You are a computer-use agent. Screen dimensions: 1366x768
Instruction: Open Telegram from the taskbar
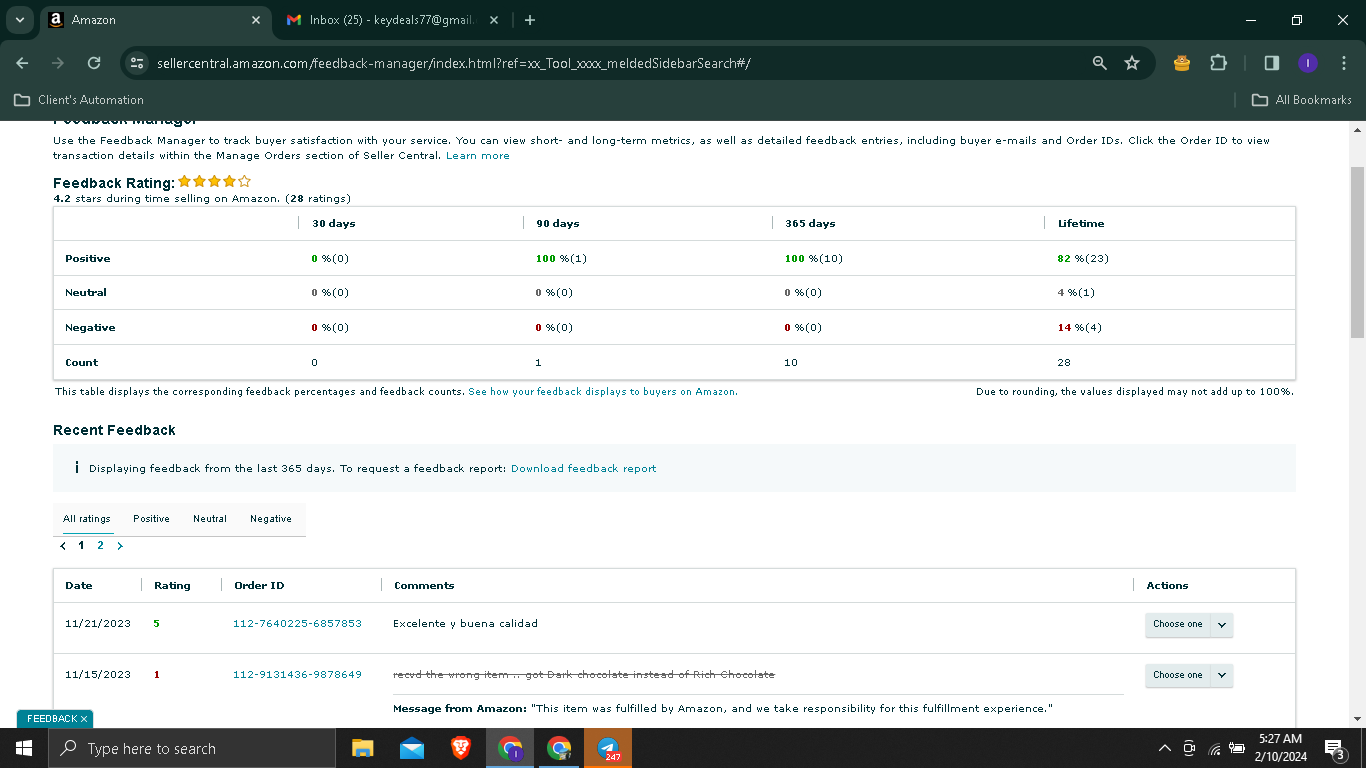tap(608, 748)
